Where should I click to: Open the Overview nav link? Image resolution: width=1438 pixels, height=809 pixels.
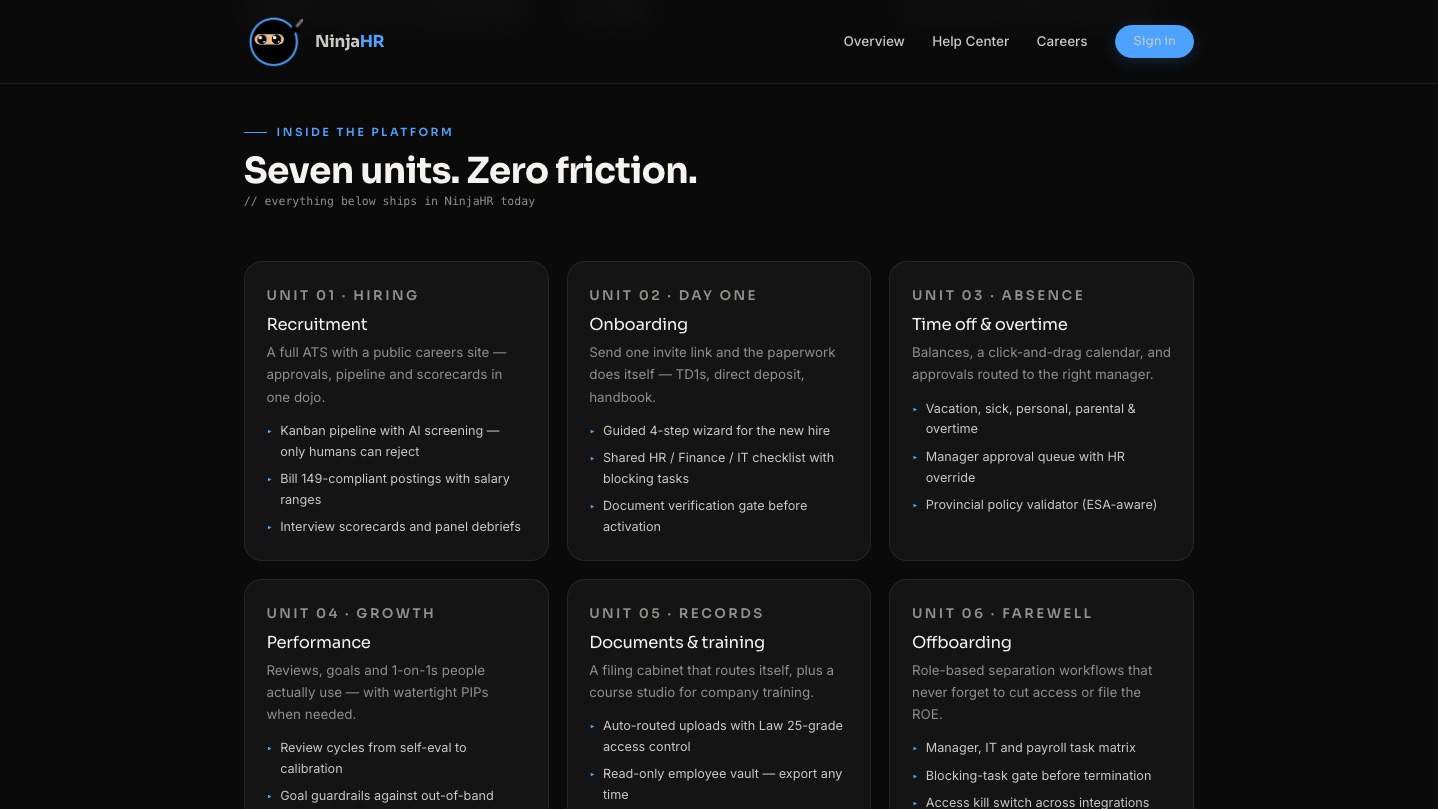[x=874, y=42]
